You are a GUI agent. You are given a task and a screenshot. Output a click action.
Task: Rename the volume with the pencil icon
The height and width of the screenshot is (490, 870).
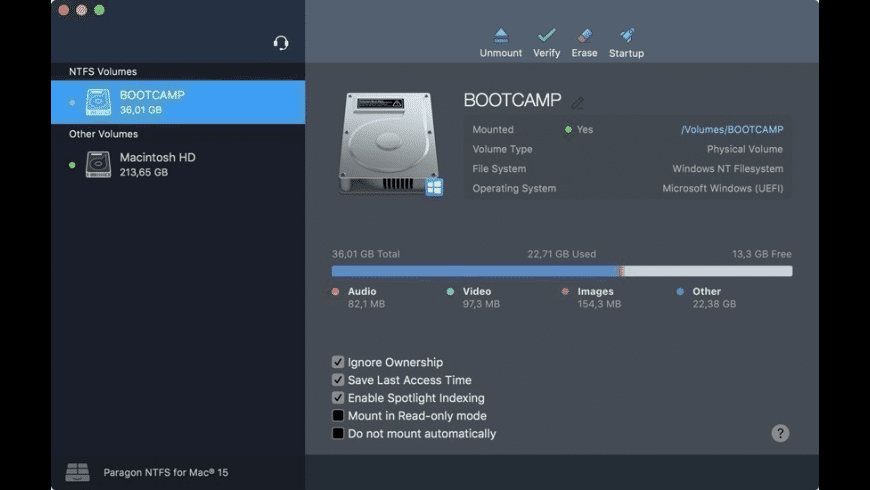tap(577, 103)
